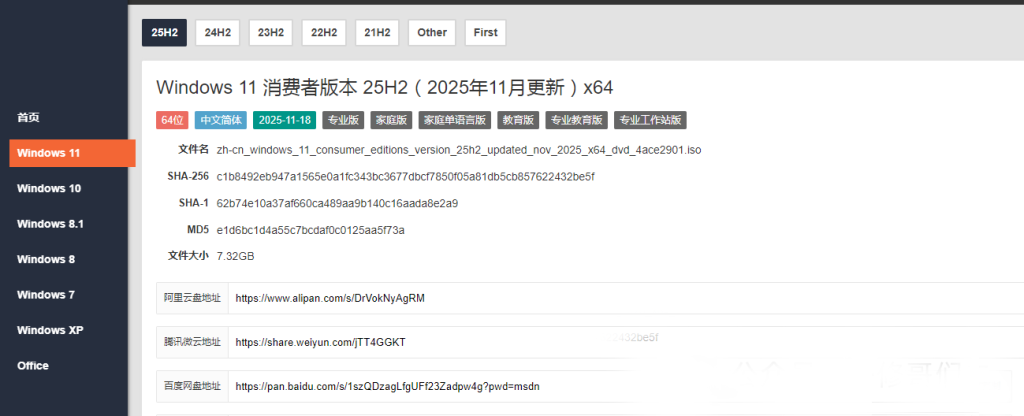The width and height of the screenshot is (1024, 416).
Task: Select the 25H2 version tab
Action: tap(165, 33)
